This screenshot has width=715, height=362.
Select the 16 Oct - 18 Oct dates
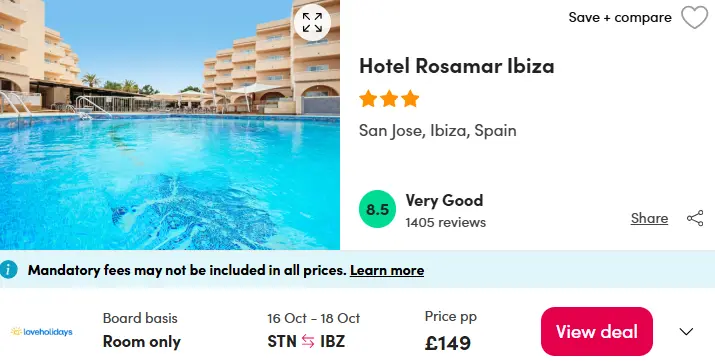pyautogui.click(x=313, y=318)
